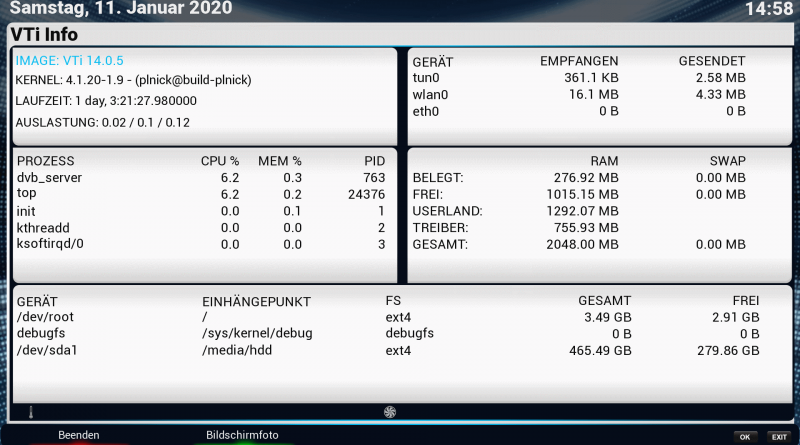800x445 pixels.
Task: Click the init process name
Action: click(26, 211)
